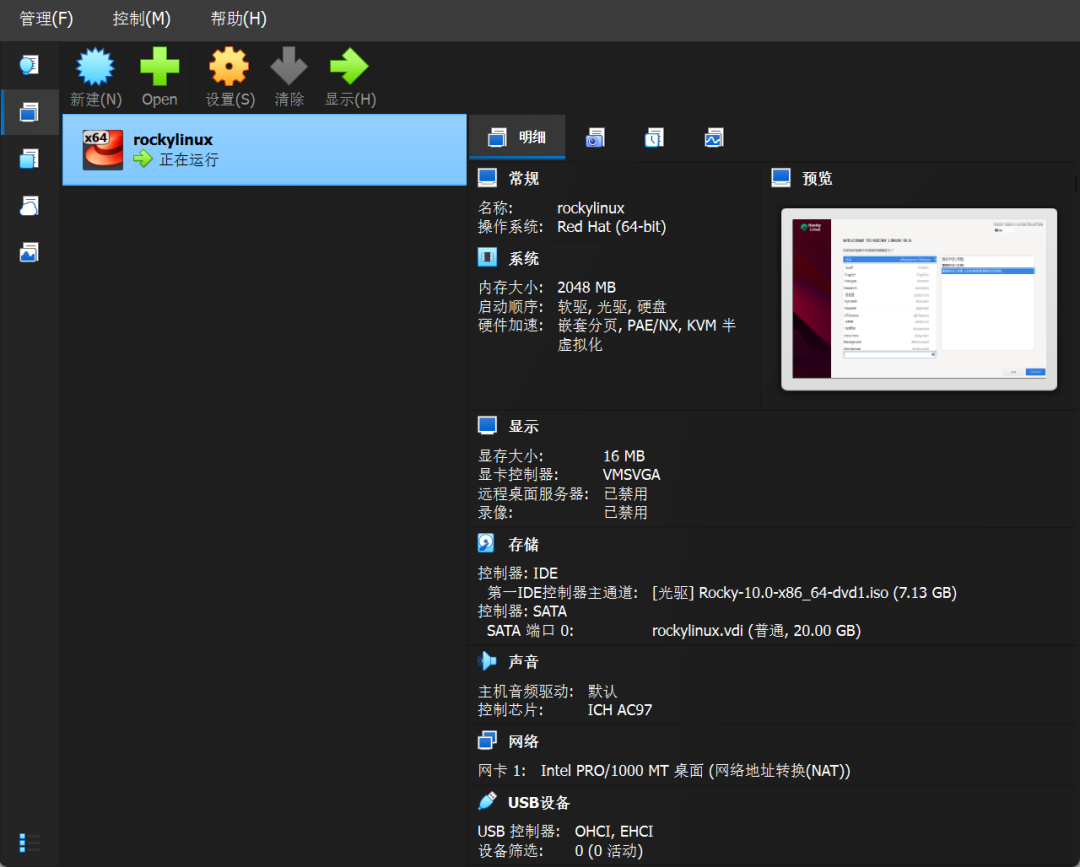Image resolution: width=1080 pixels, height=867 pixels.
Task: Switch to the logs clock tab
Action: (x=654, y=138)
